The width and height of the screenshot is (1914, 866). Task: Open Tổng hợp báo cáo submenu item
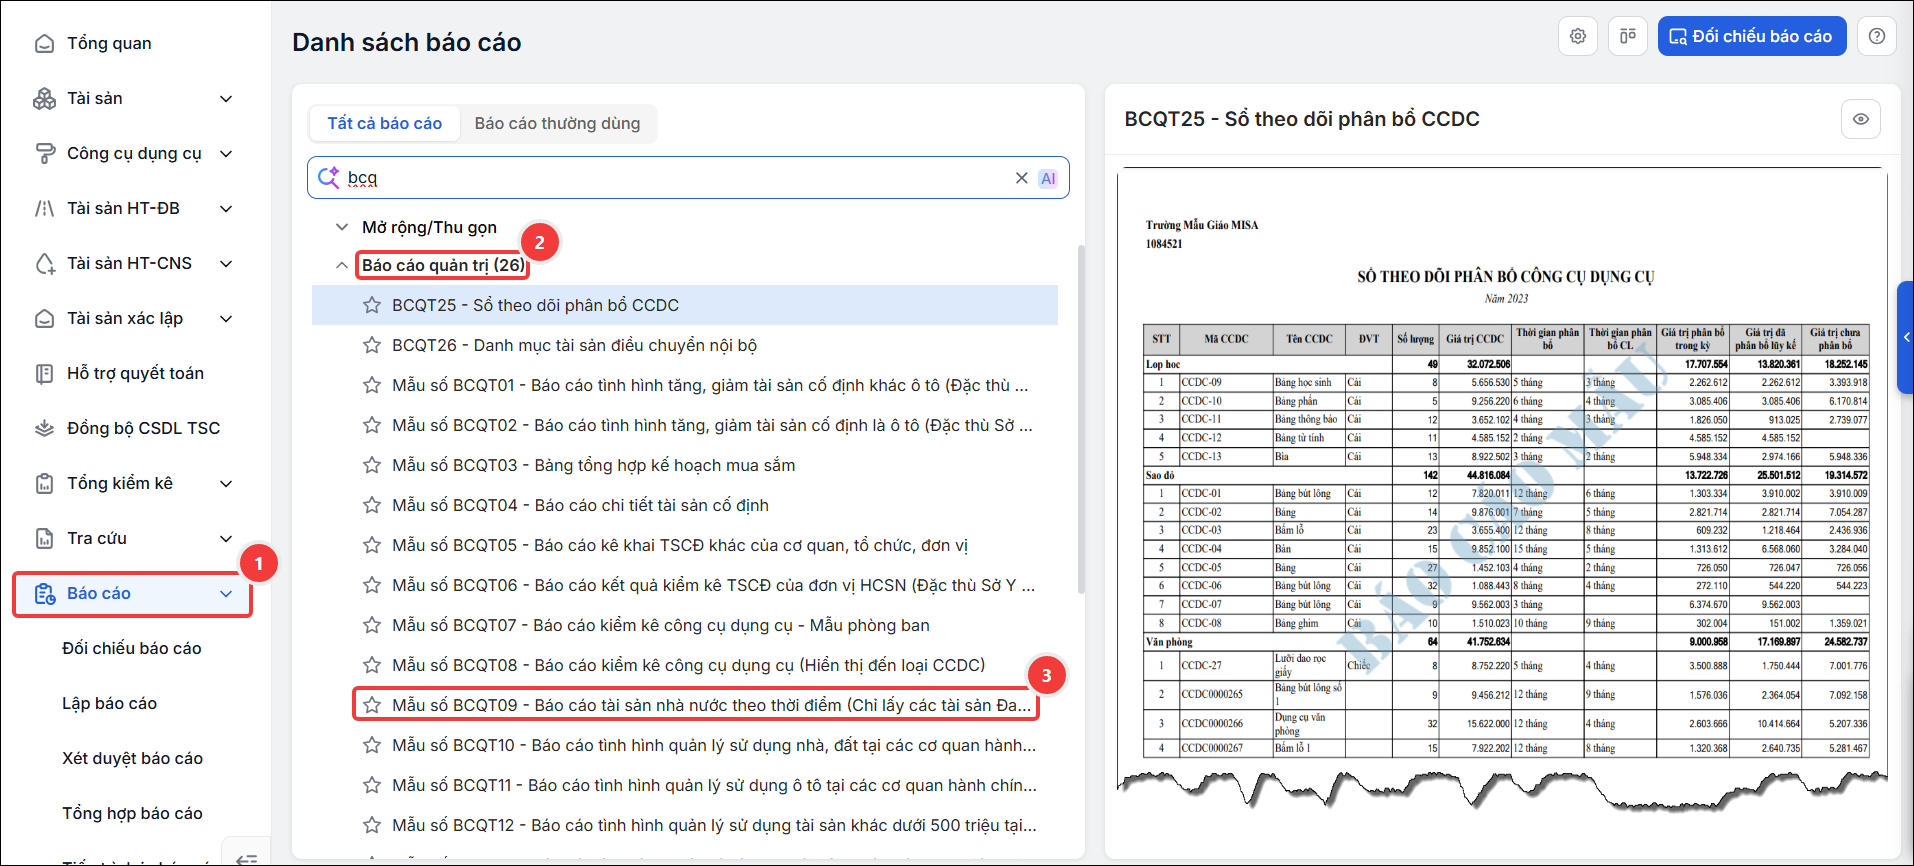[133, 813]
